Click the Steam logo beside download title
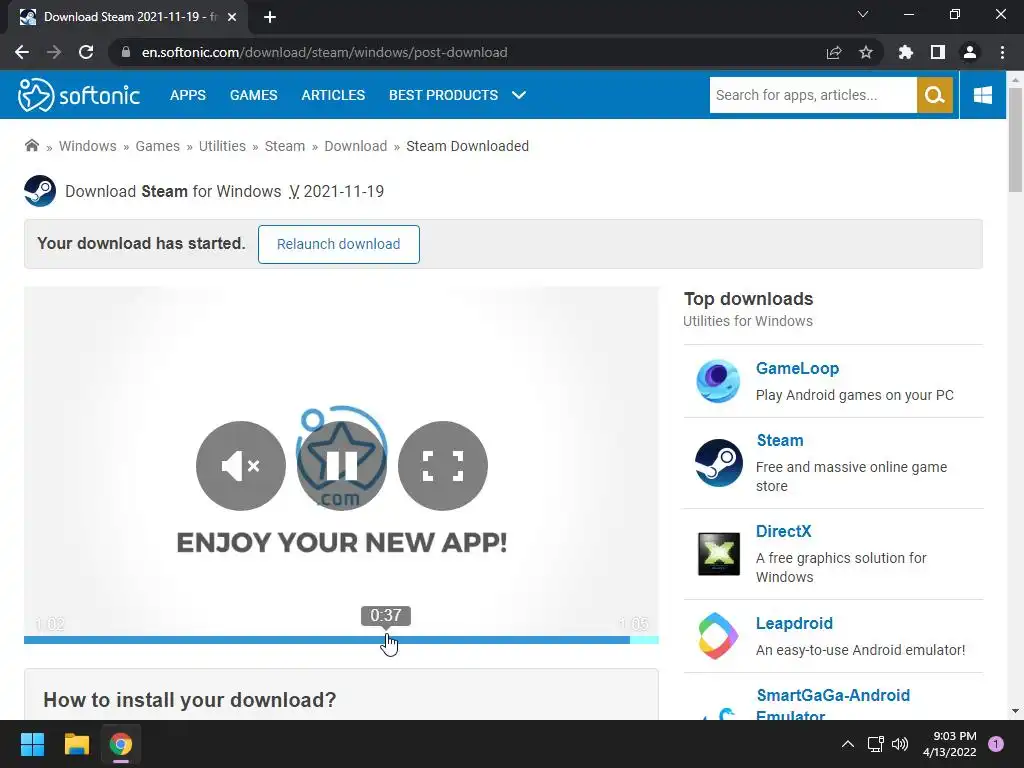 pos(40,191)
